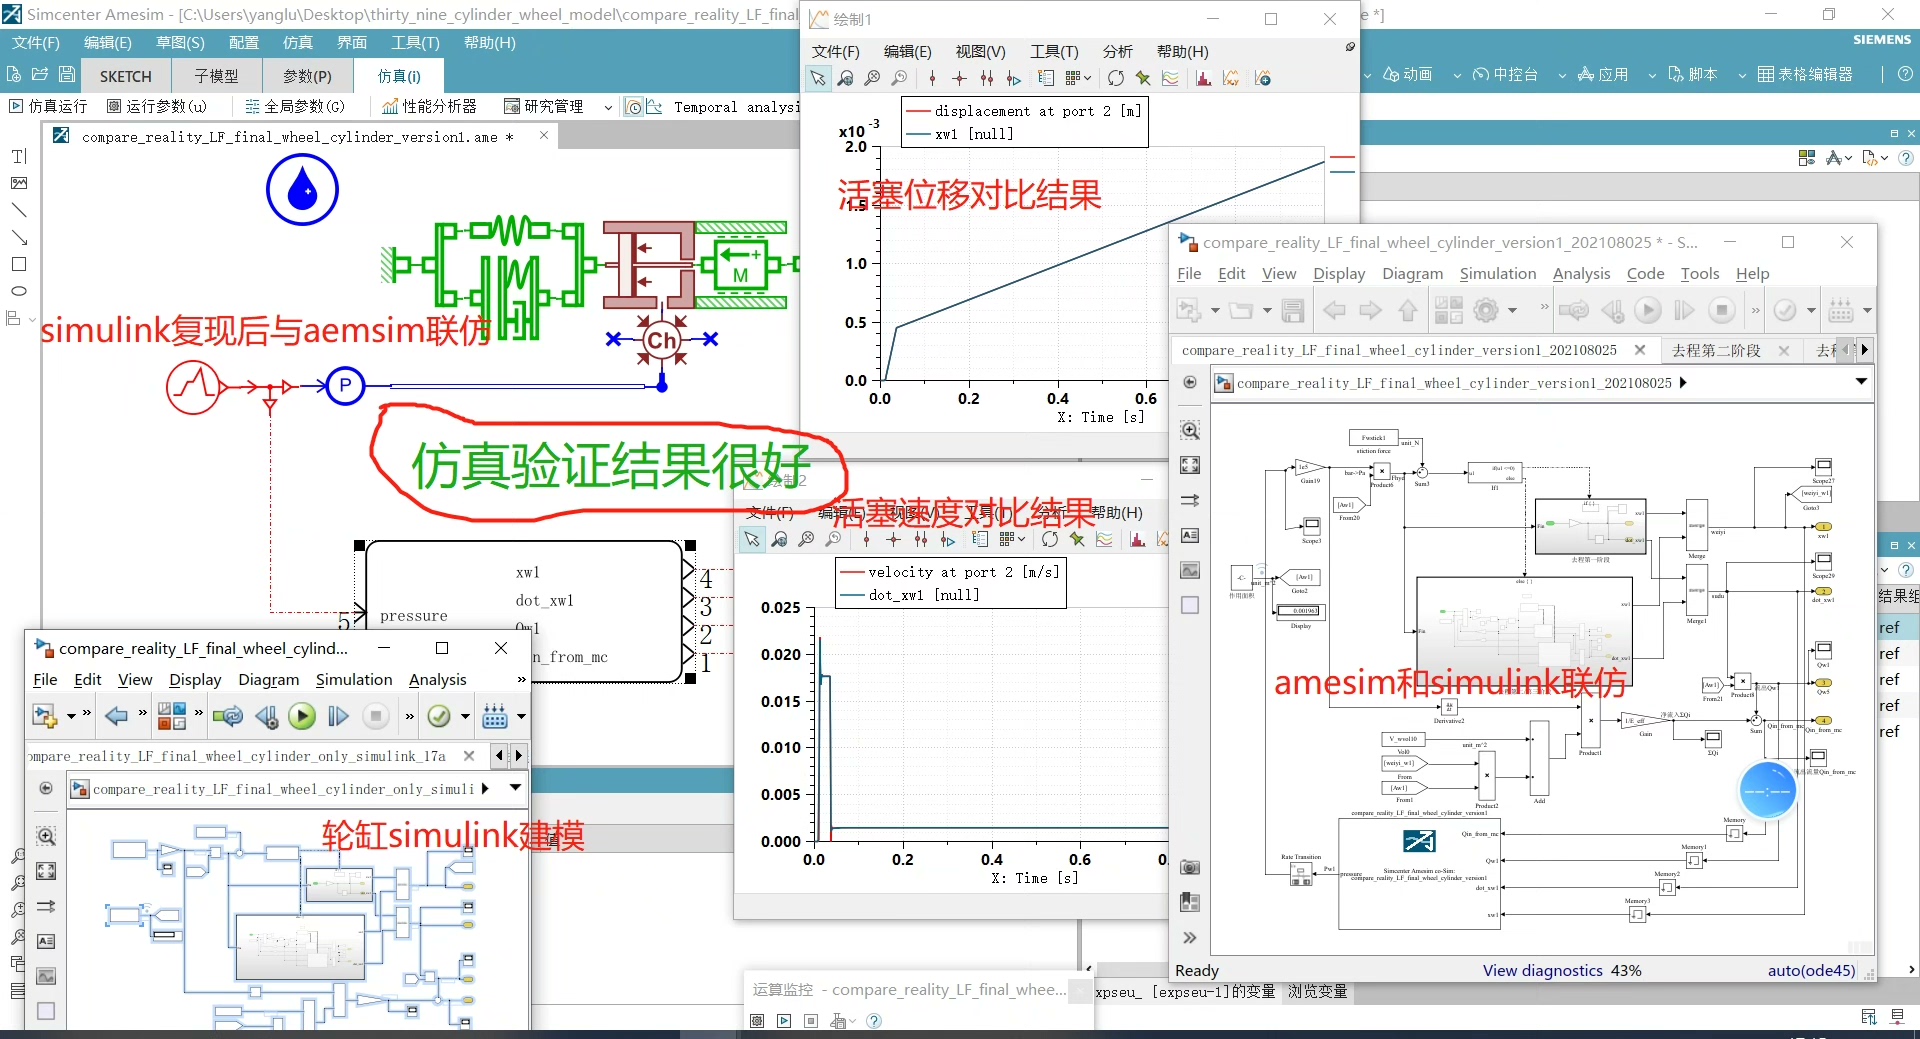Screen dimensions: 1920x1039
Task: Open 分析 menu in plot 1 window
Action: click(x=1117, y=51)
